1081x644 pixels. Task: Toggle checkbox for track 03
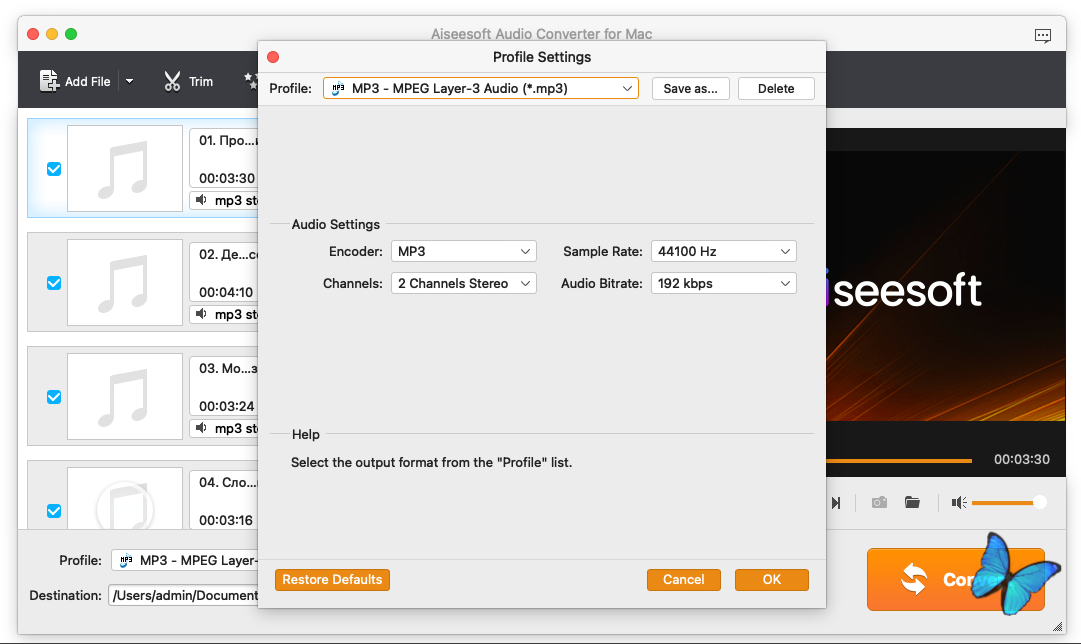coord(54,396)
